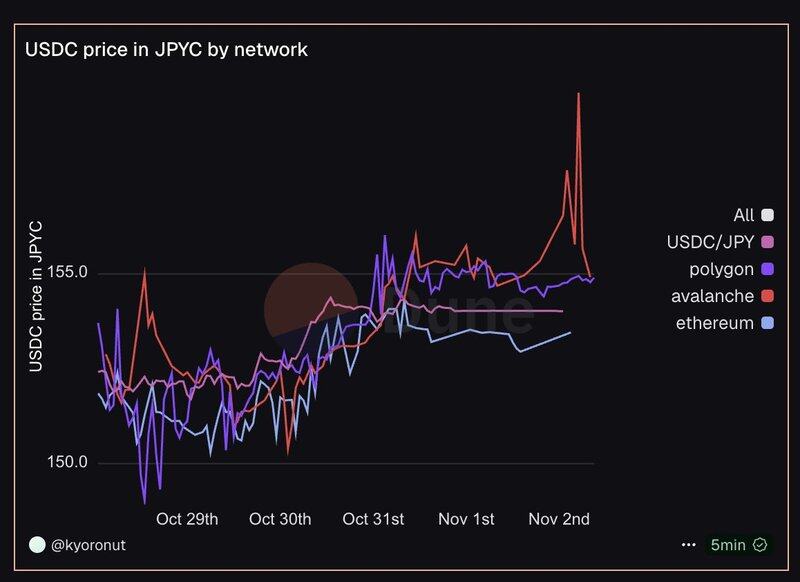Toggle the ethereum legend label
800x582 pixels.
click(715, 323)
